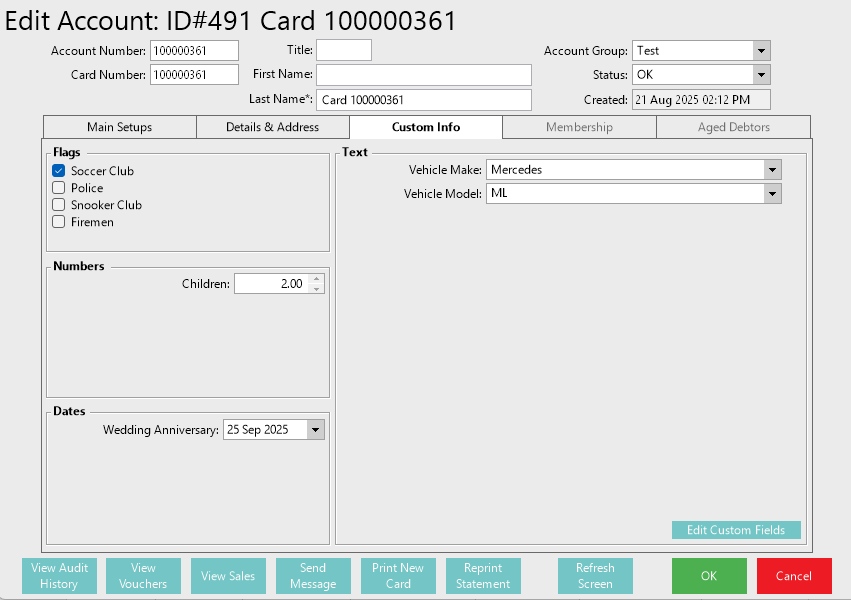851x600 pixels.
Task: Check the Firemen flag
Action: (x=59, y=222)
